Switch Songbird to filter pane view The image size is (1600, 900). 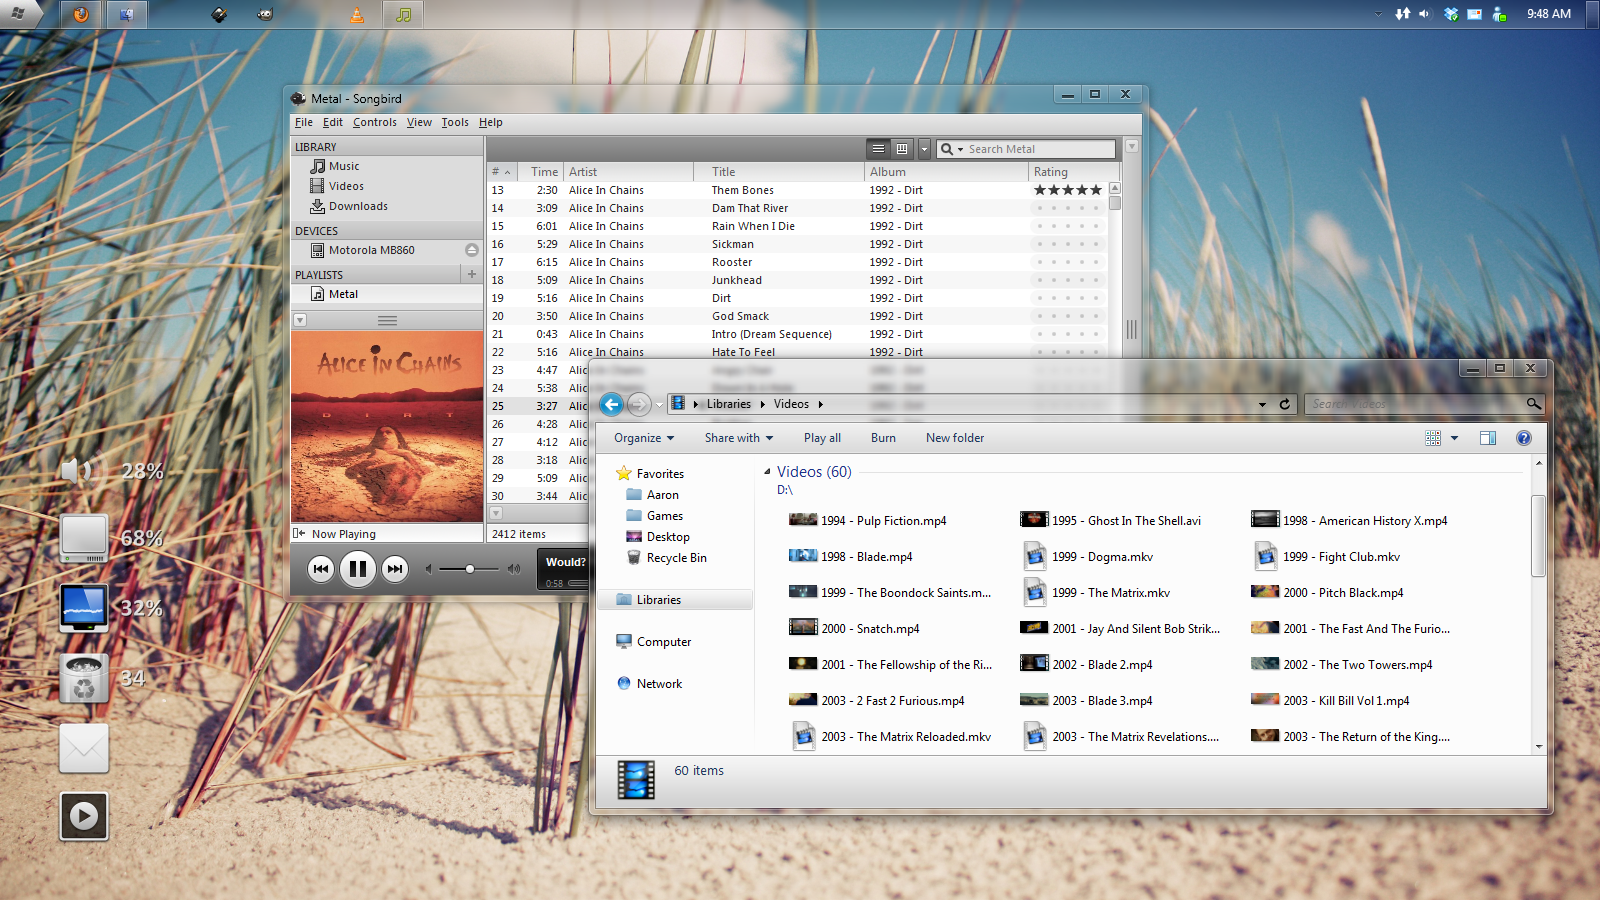click(x=902, y=149)
